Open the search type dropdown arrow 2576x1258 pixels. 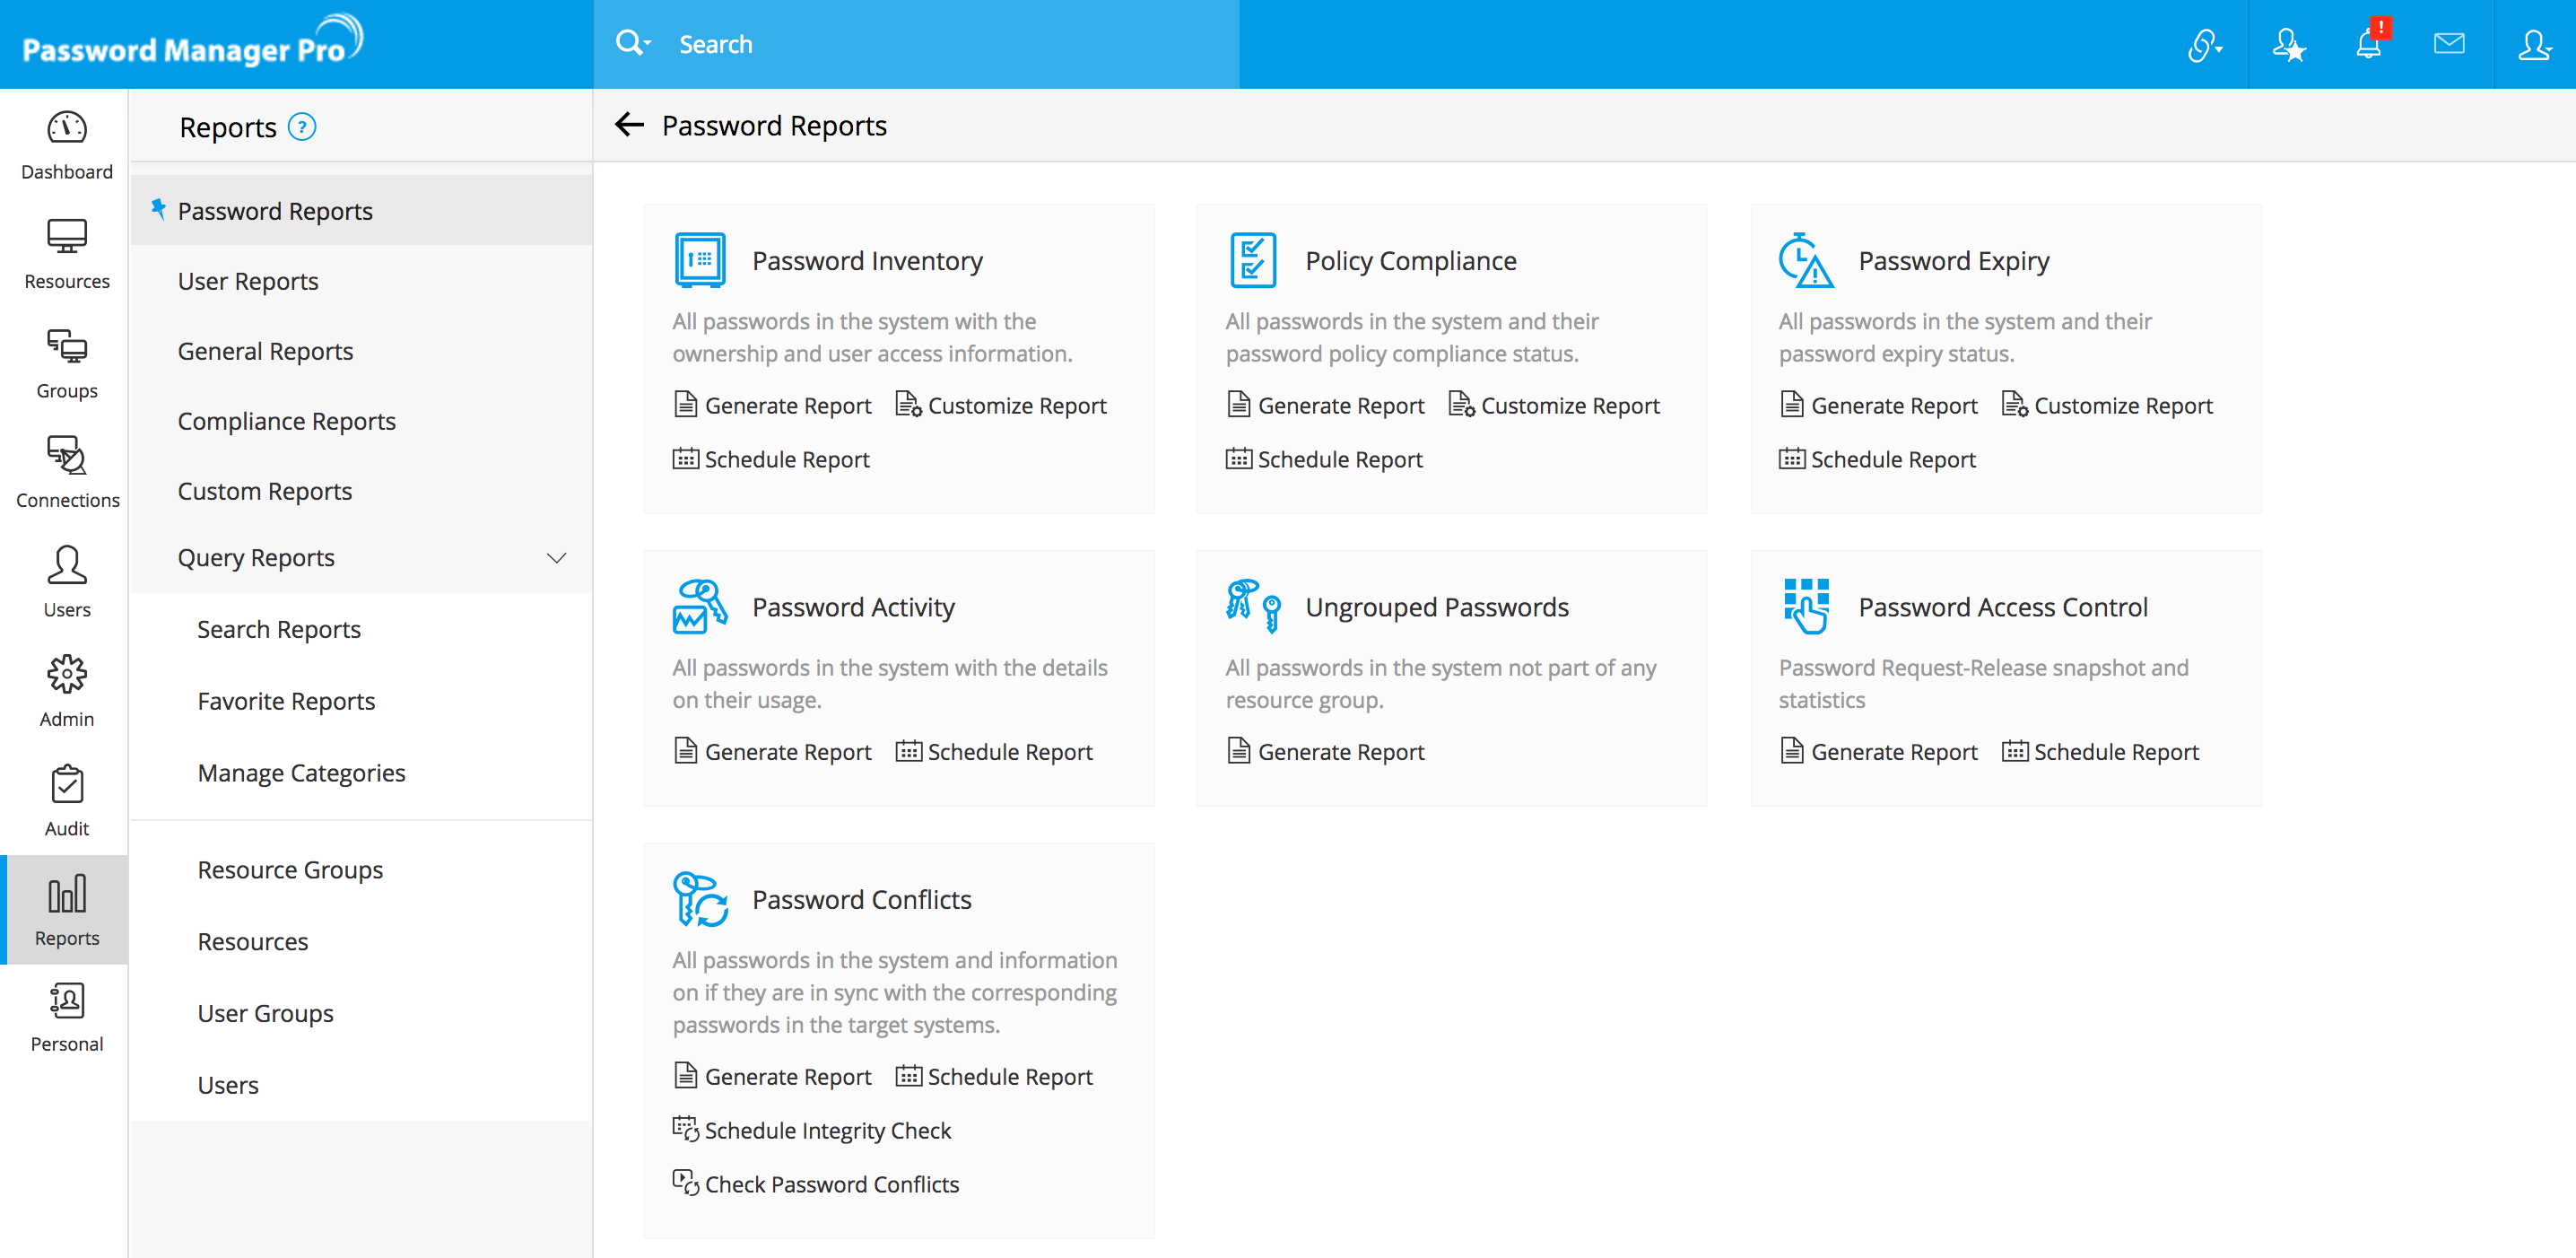(648, 43)
